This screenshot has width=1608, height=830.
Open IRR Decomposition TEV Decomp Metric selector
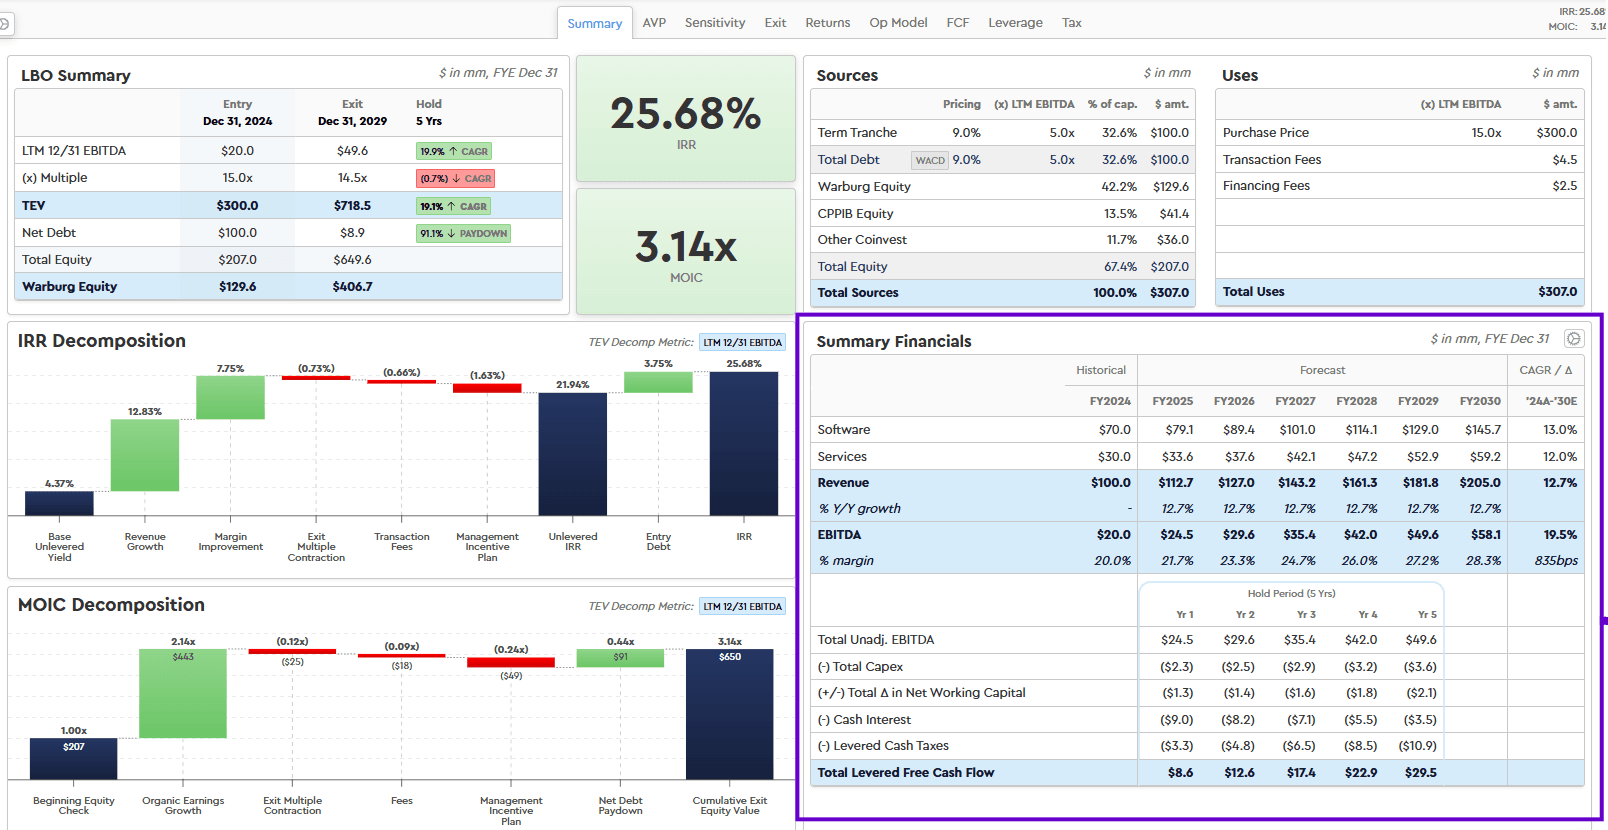742,343
